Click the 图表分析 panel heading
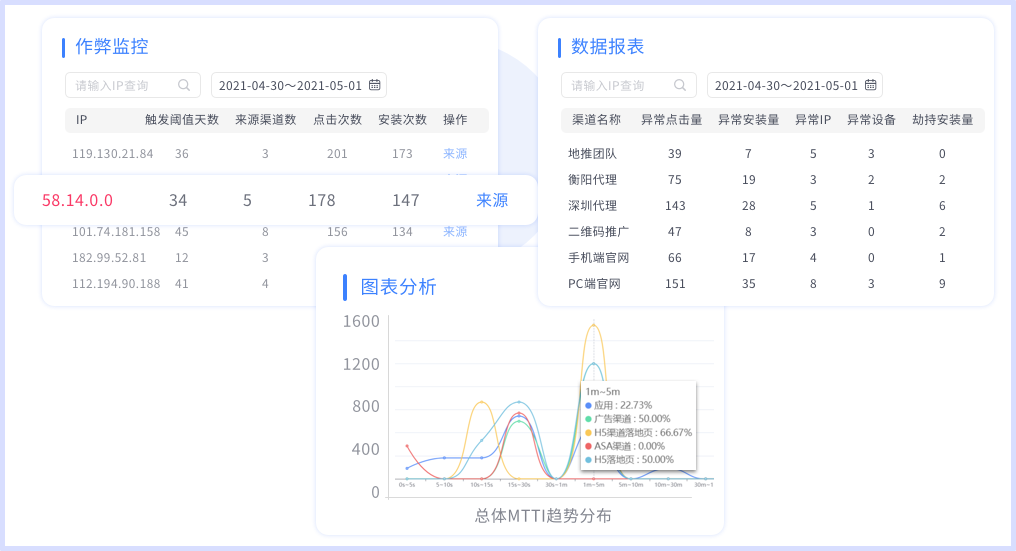The image size is (1016, 551). click(398, 287)
